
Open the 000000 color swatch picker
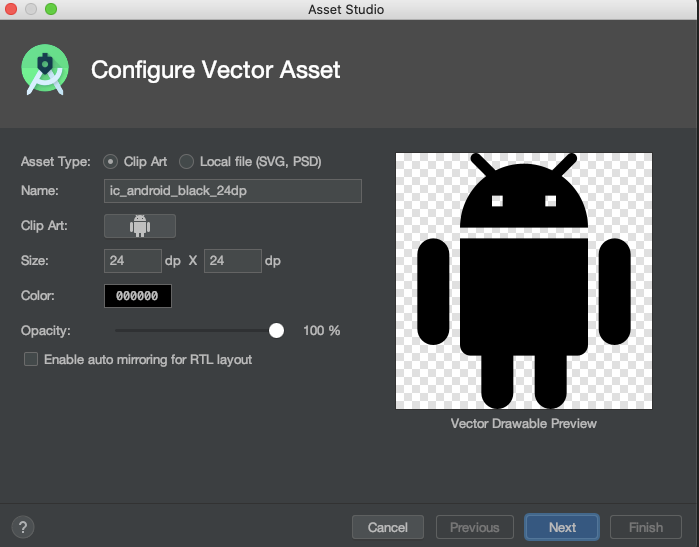[x=138, y=296]
